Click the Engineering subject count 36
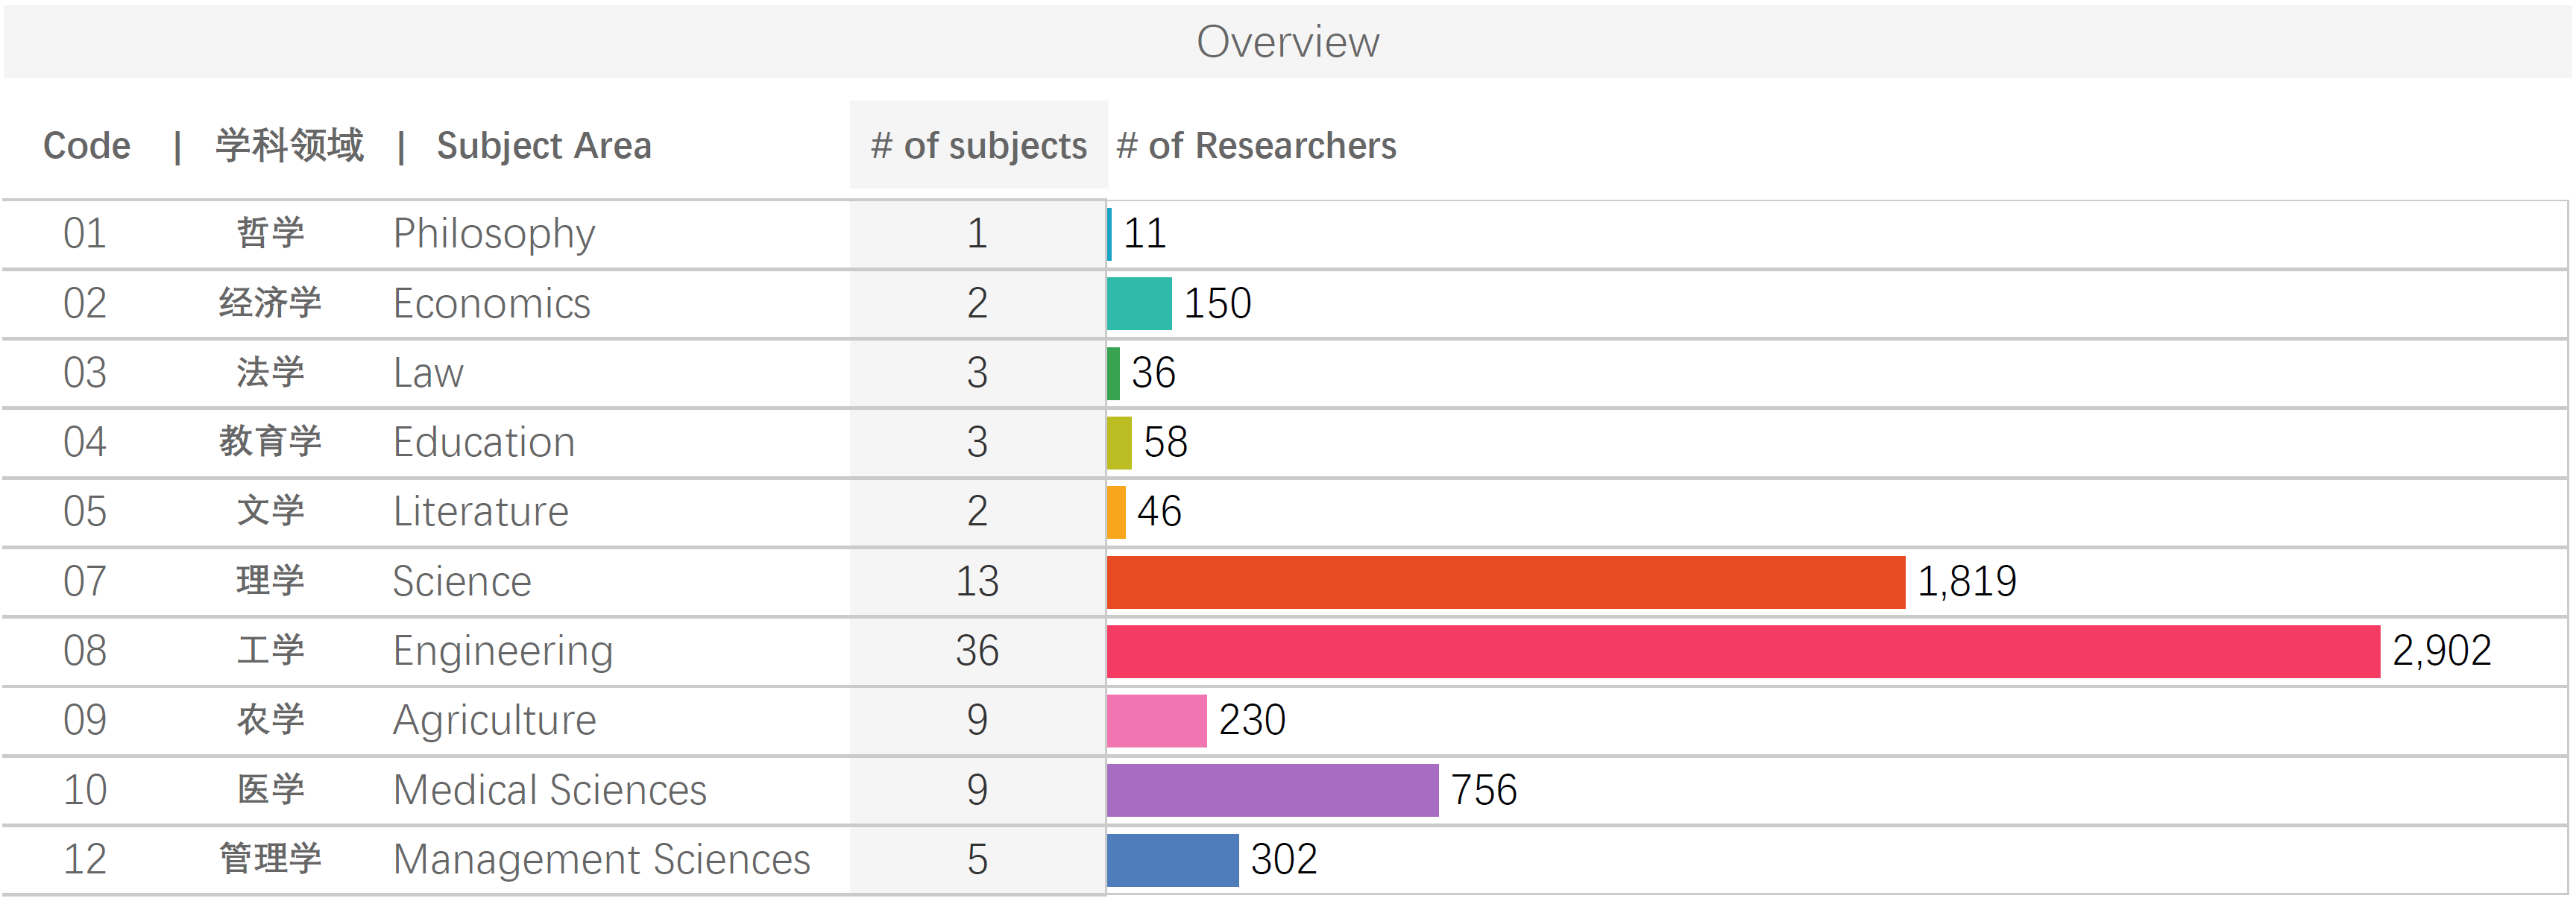 coord(977,651)
